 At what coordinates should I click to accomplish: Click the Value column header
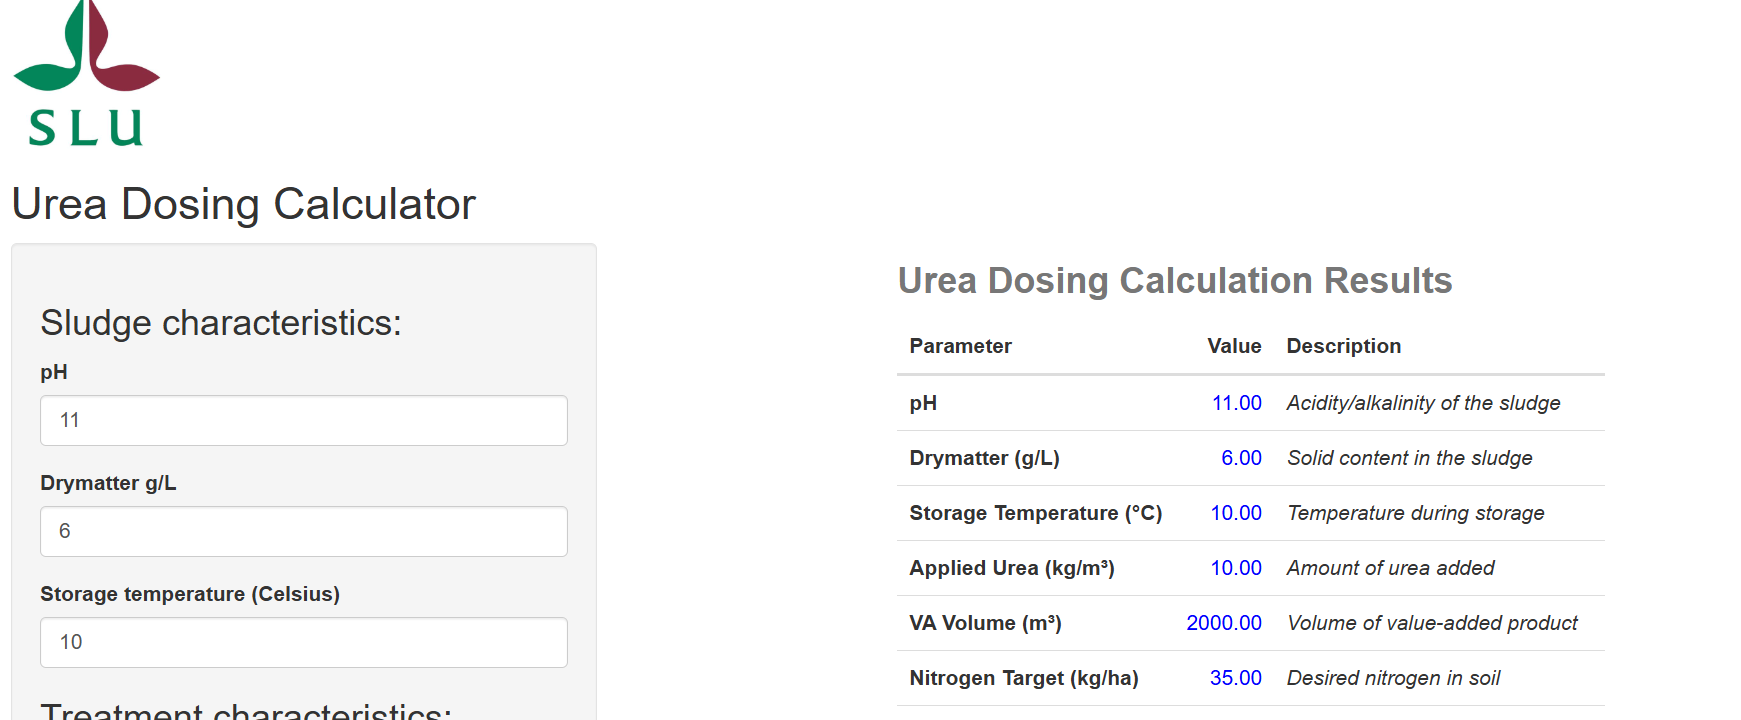(1234, 346)
